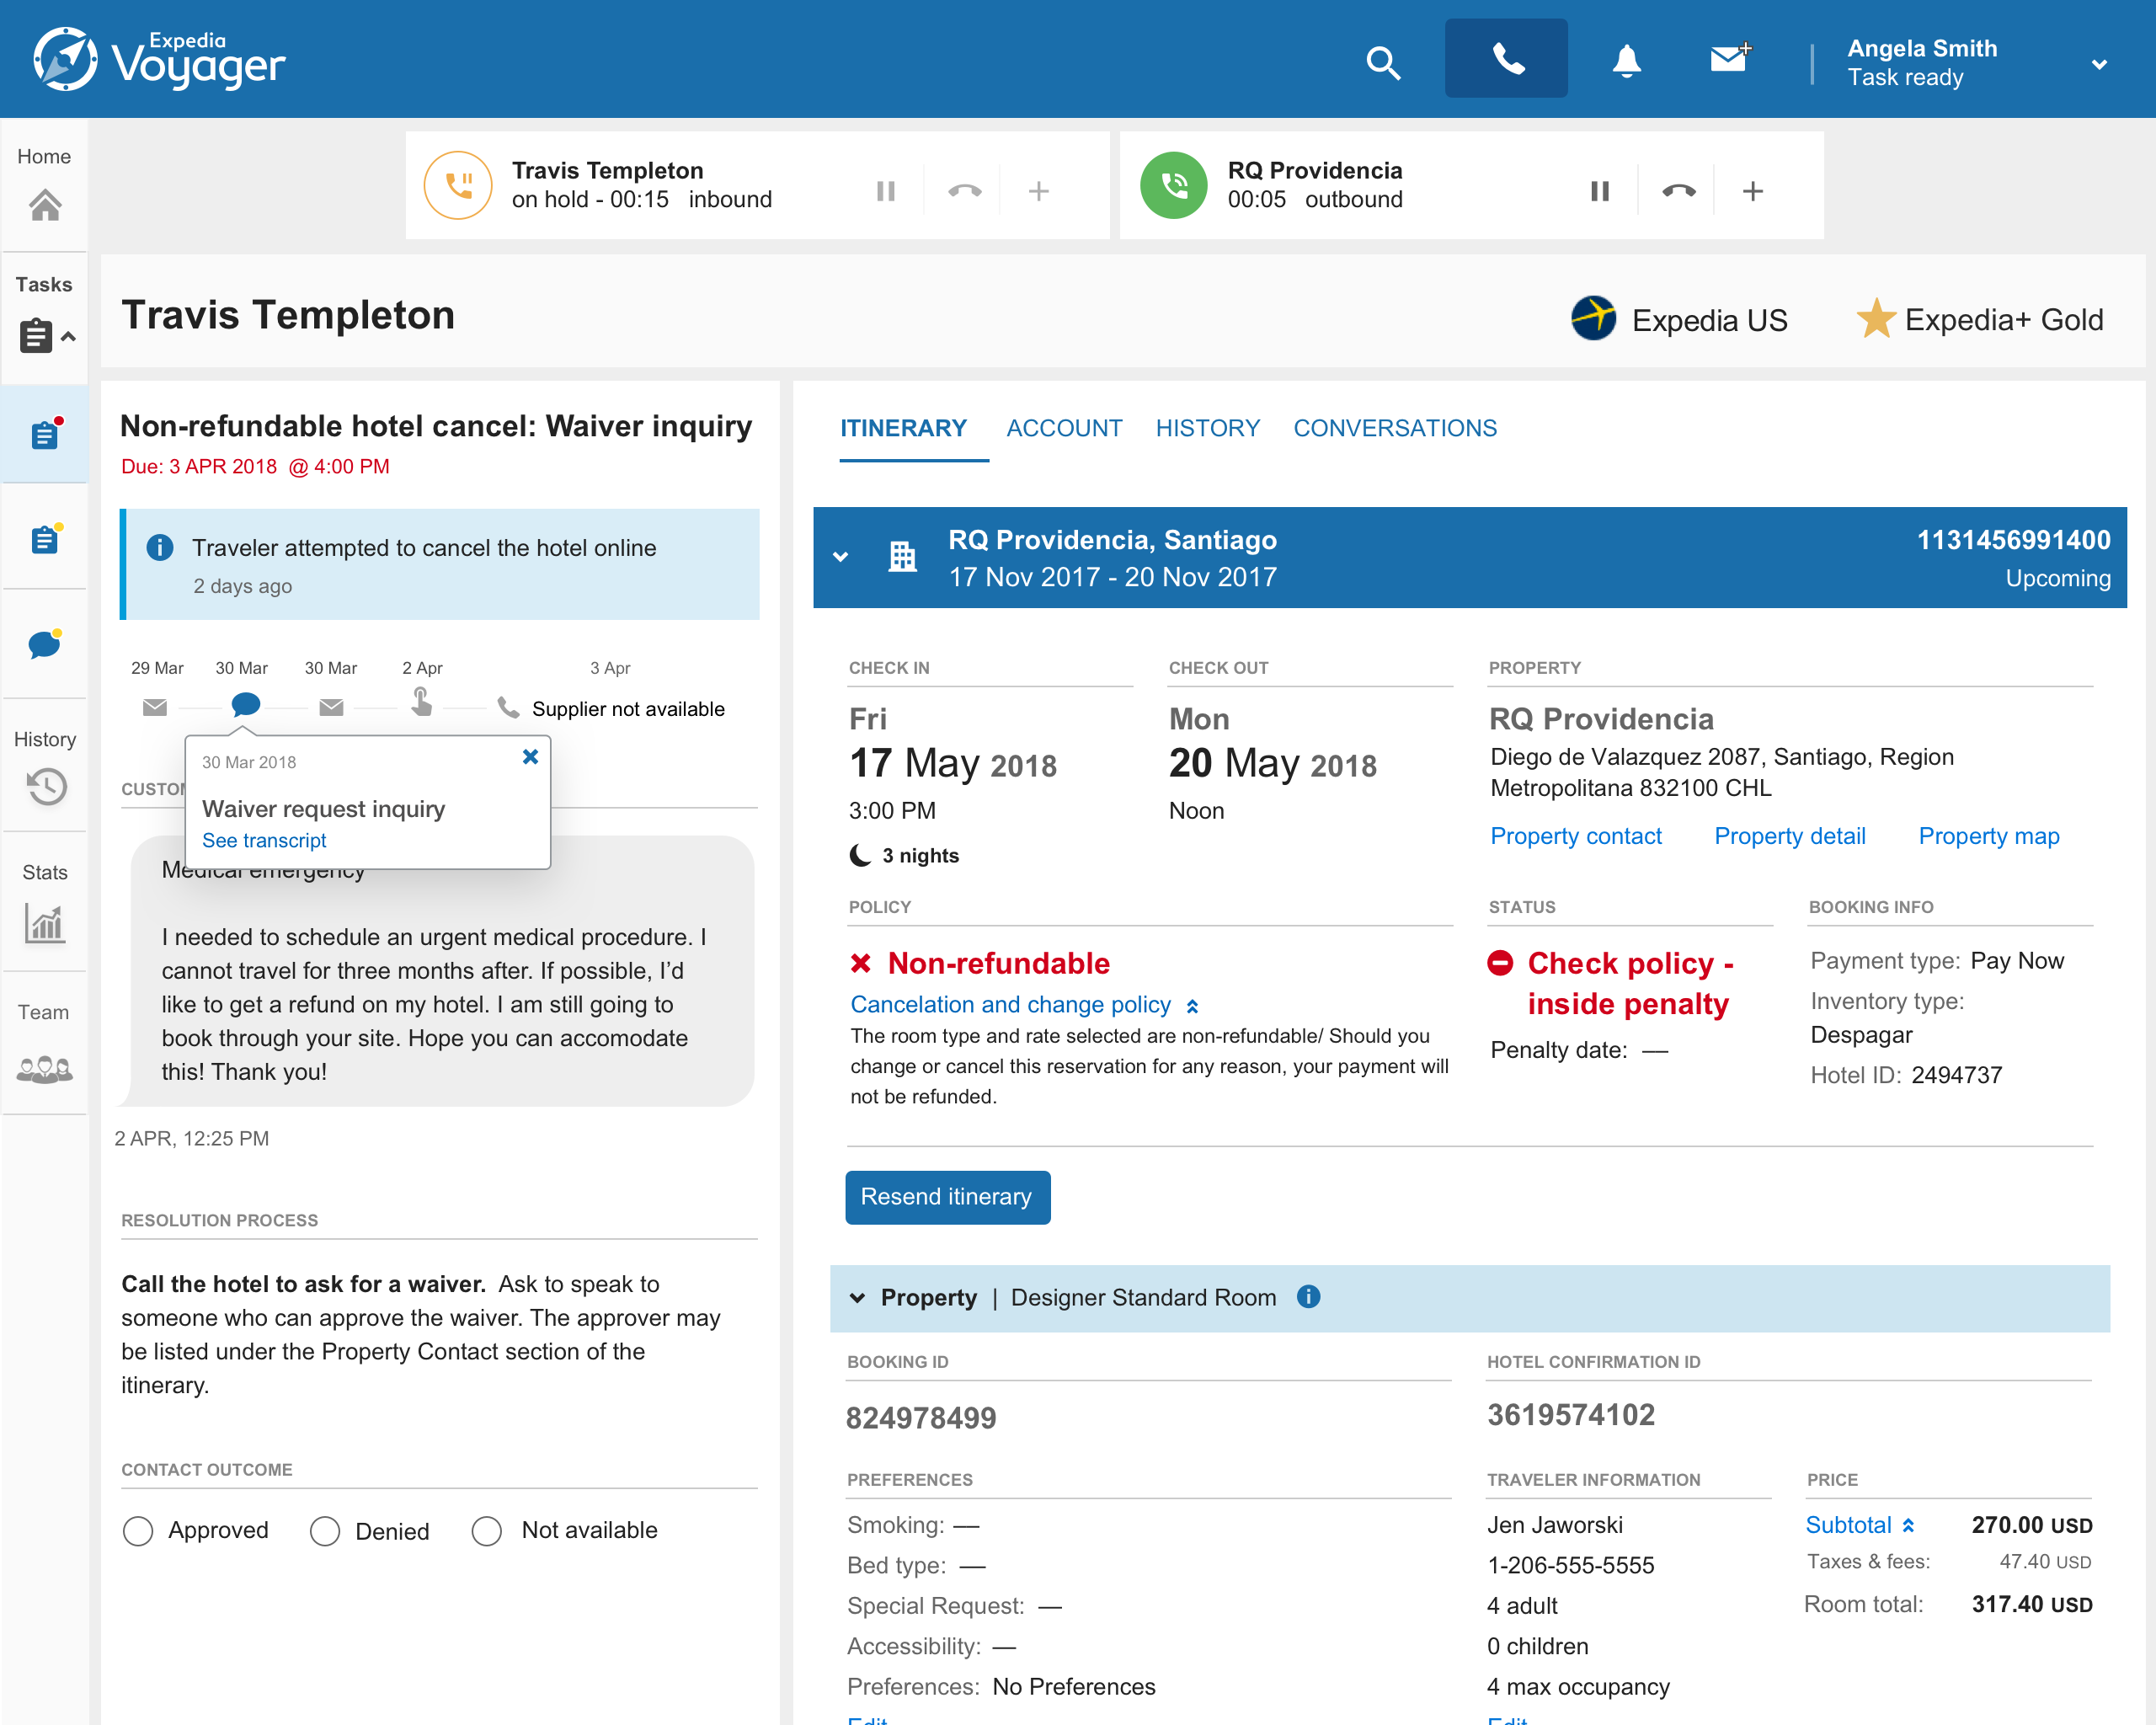Click the new message envelope icon
Viewport: 2156px width, 1725px height.
[1729, 59]
